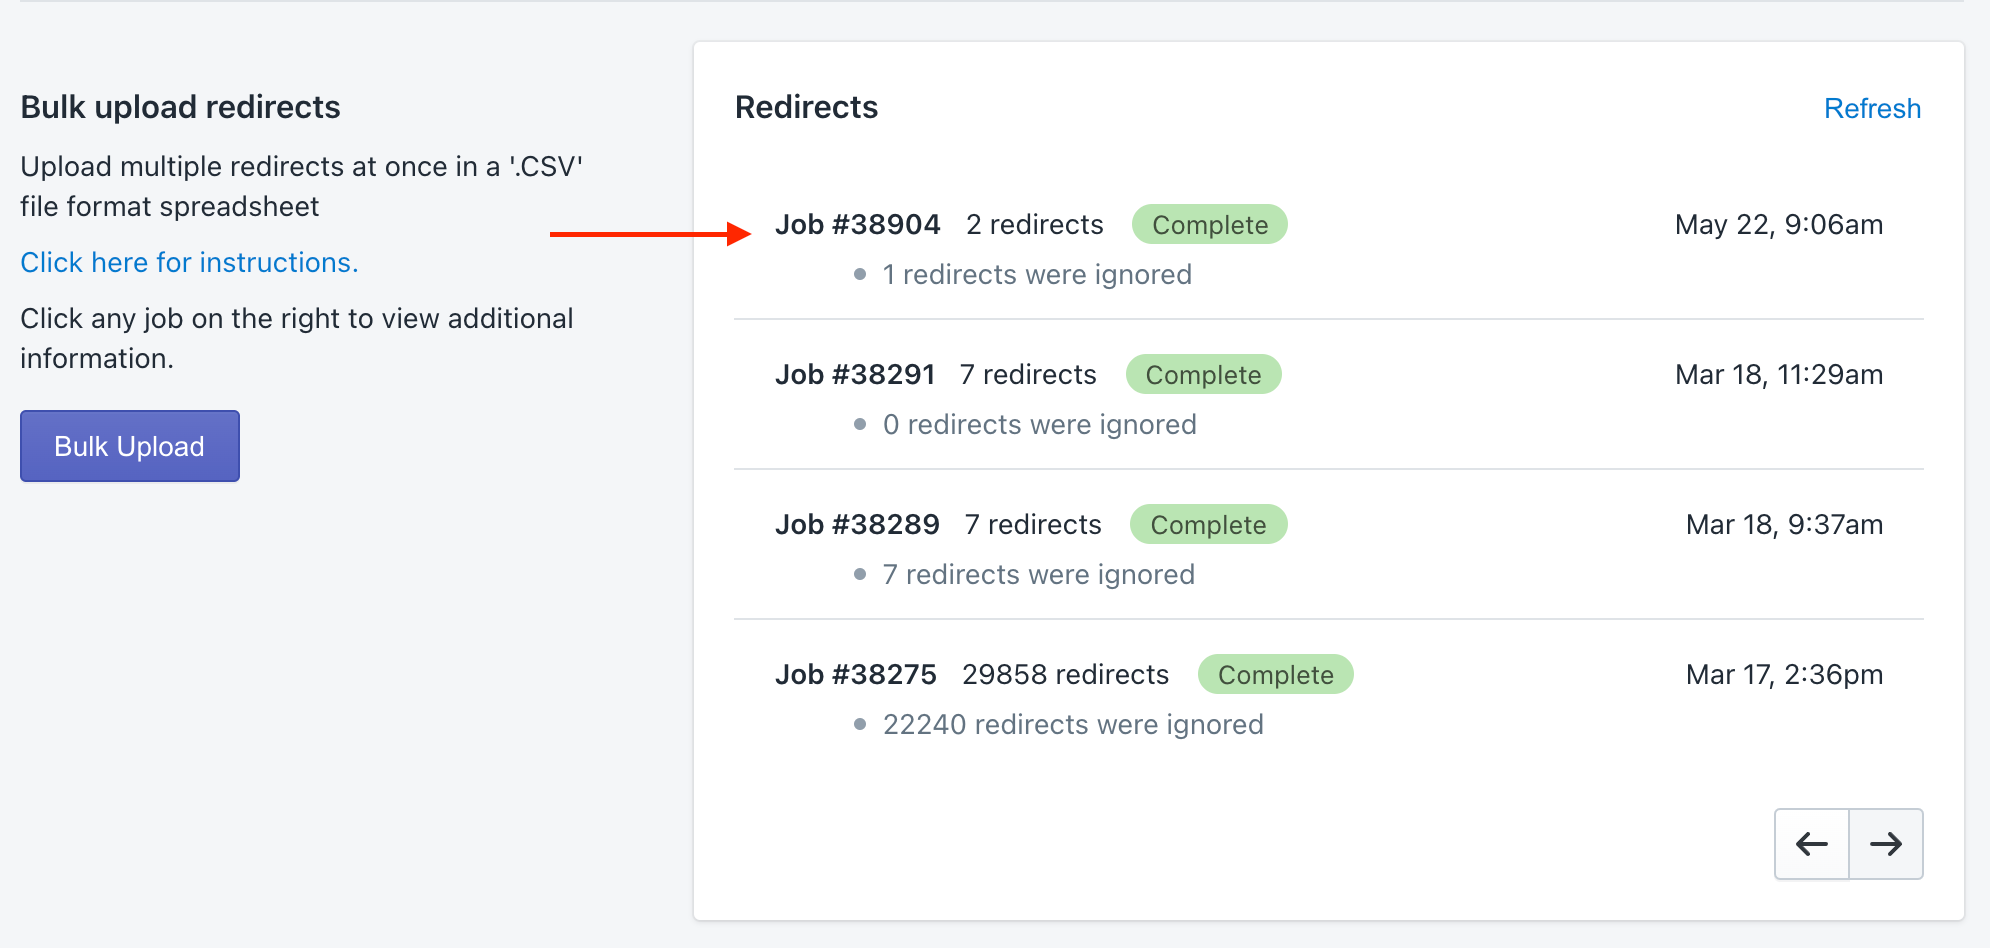Click the Complete badge on Job #38275

(1275, 674)
